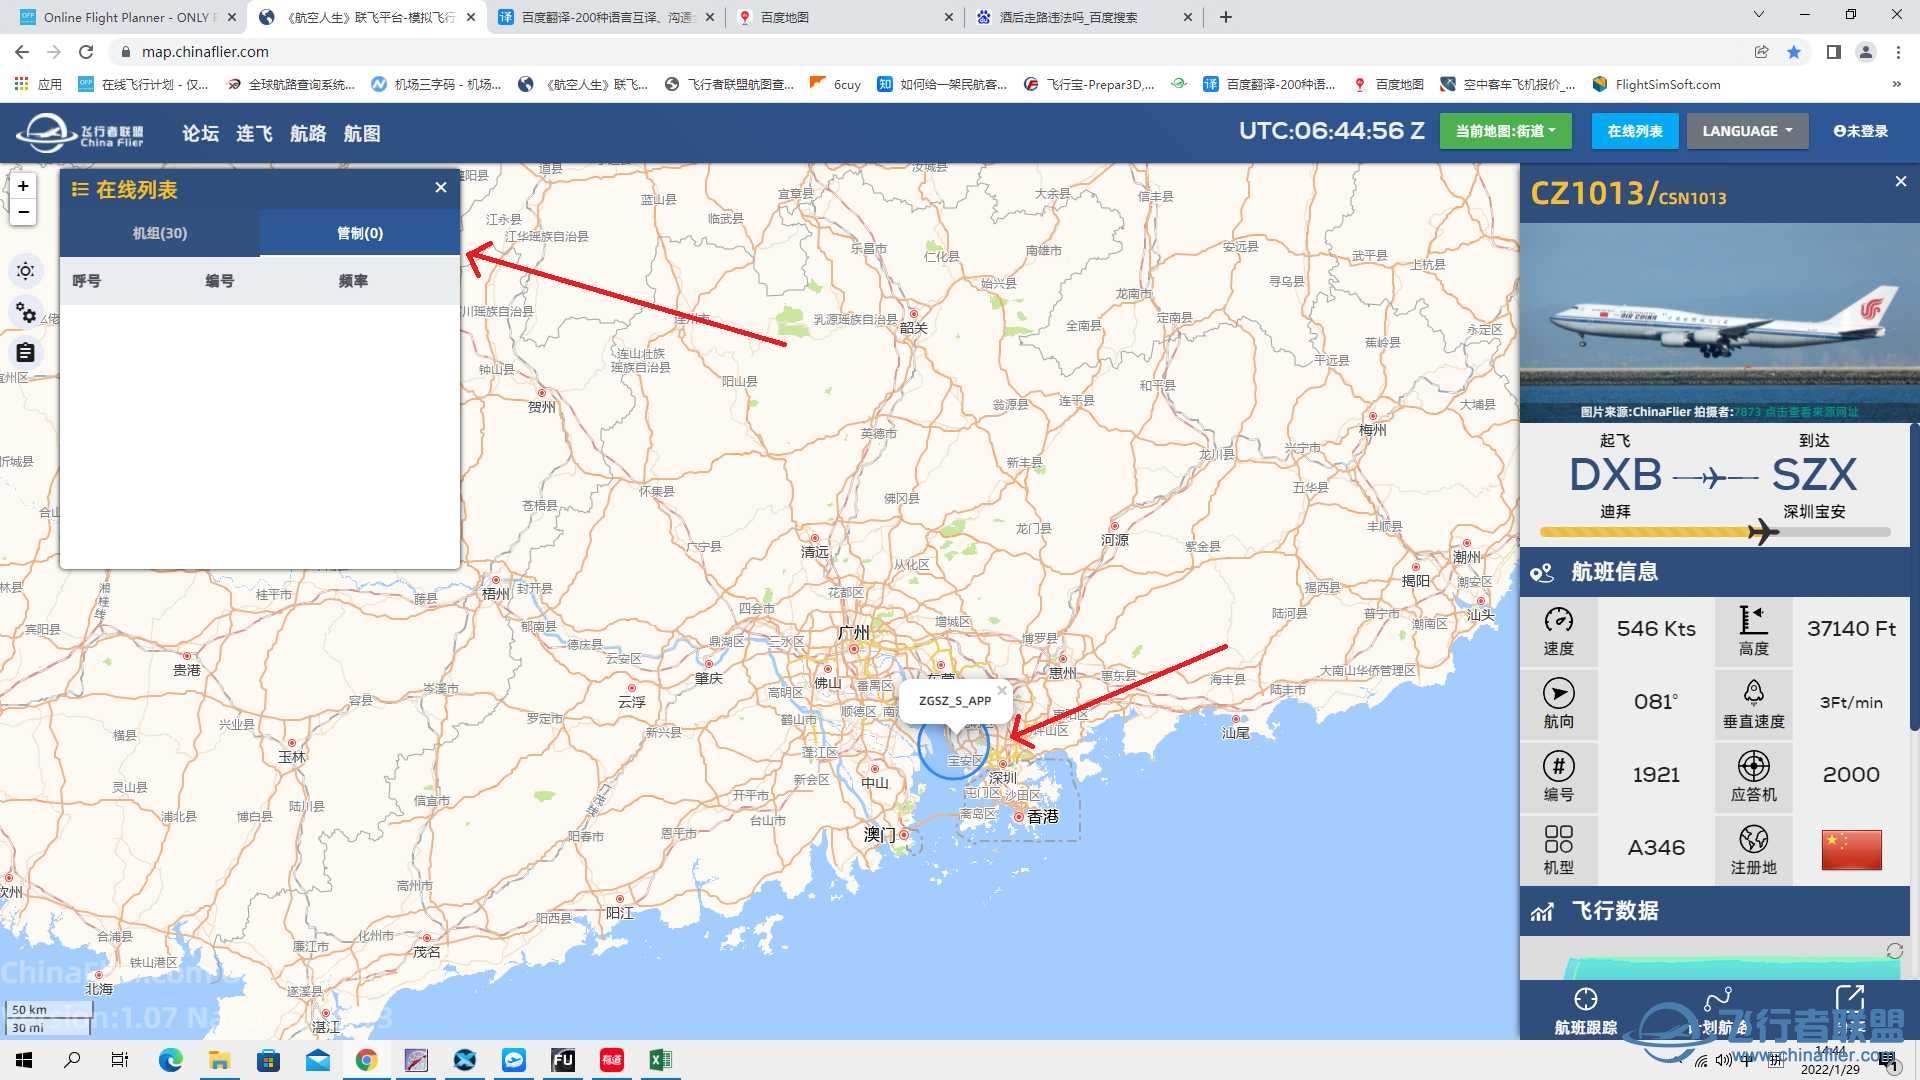Image resolution: width=1920 pixels, height=1080 pixels.
Task: Zoom in the map with the plus button
Action: (x=23, y=186)
